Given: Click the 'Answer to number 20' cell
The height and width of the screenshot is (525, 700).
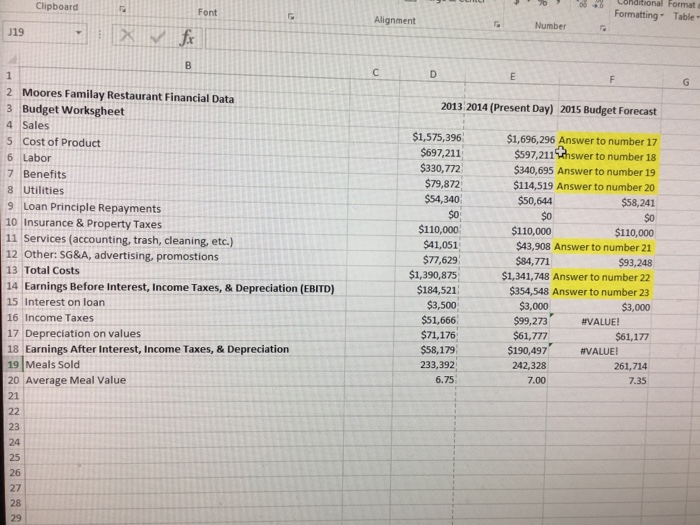Looking at the screenshot, I should point(605,187).
